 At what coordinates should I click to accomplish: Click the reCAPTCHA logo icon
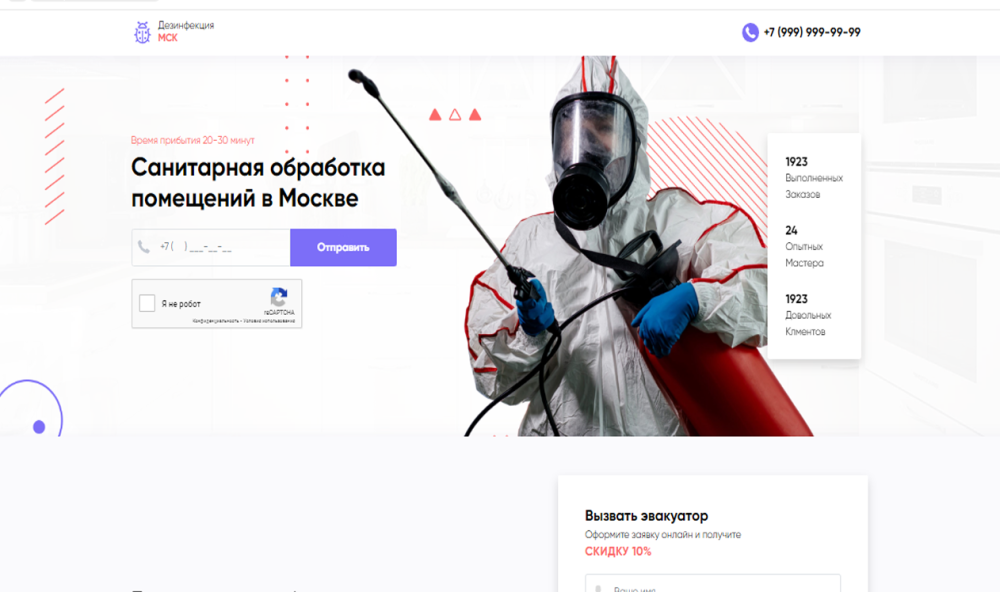[279, 297]
